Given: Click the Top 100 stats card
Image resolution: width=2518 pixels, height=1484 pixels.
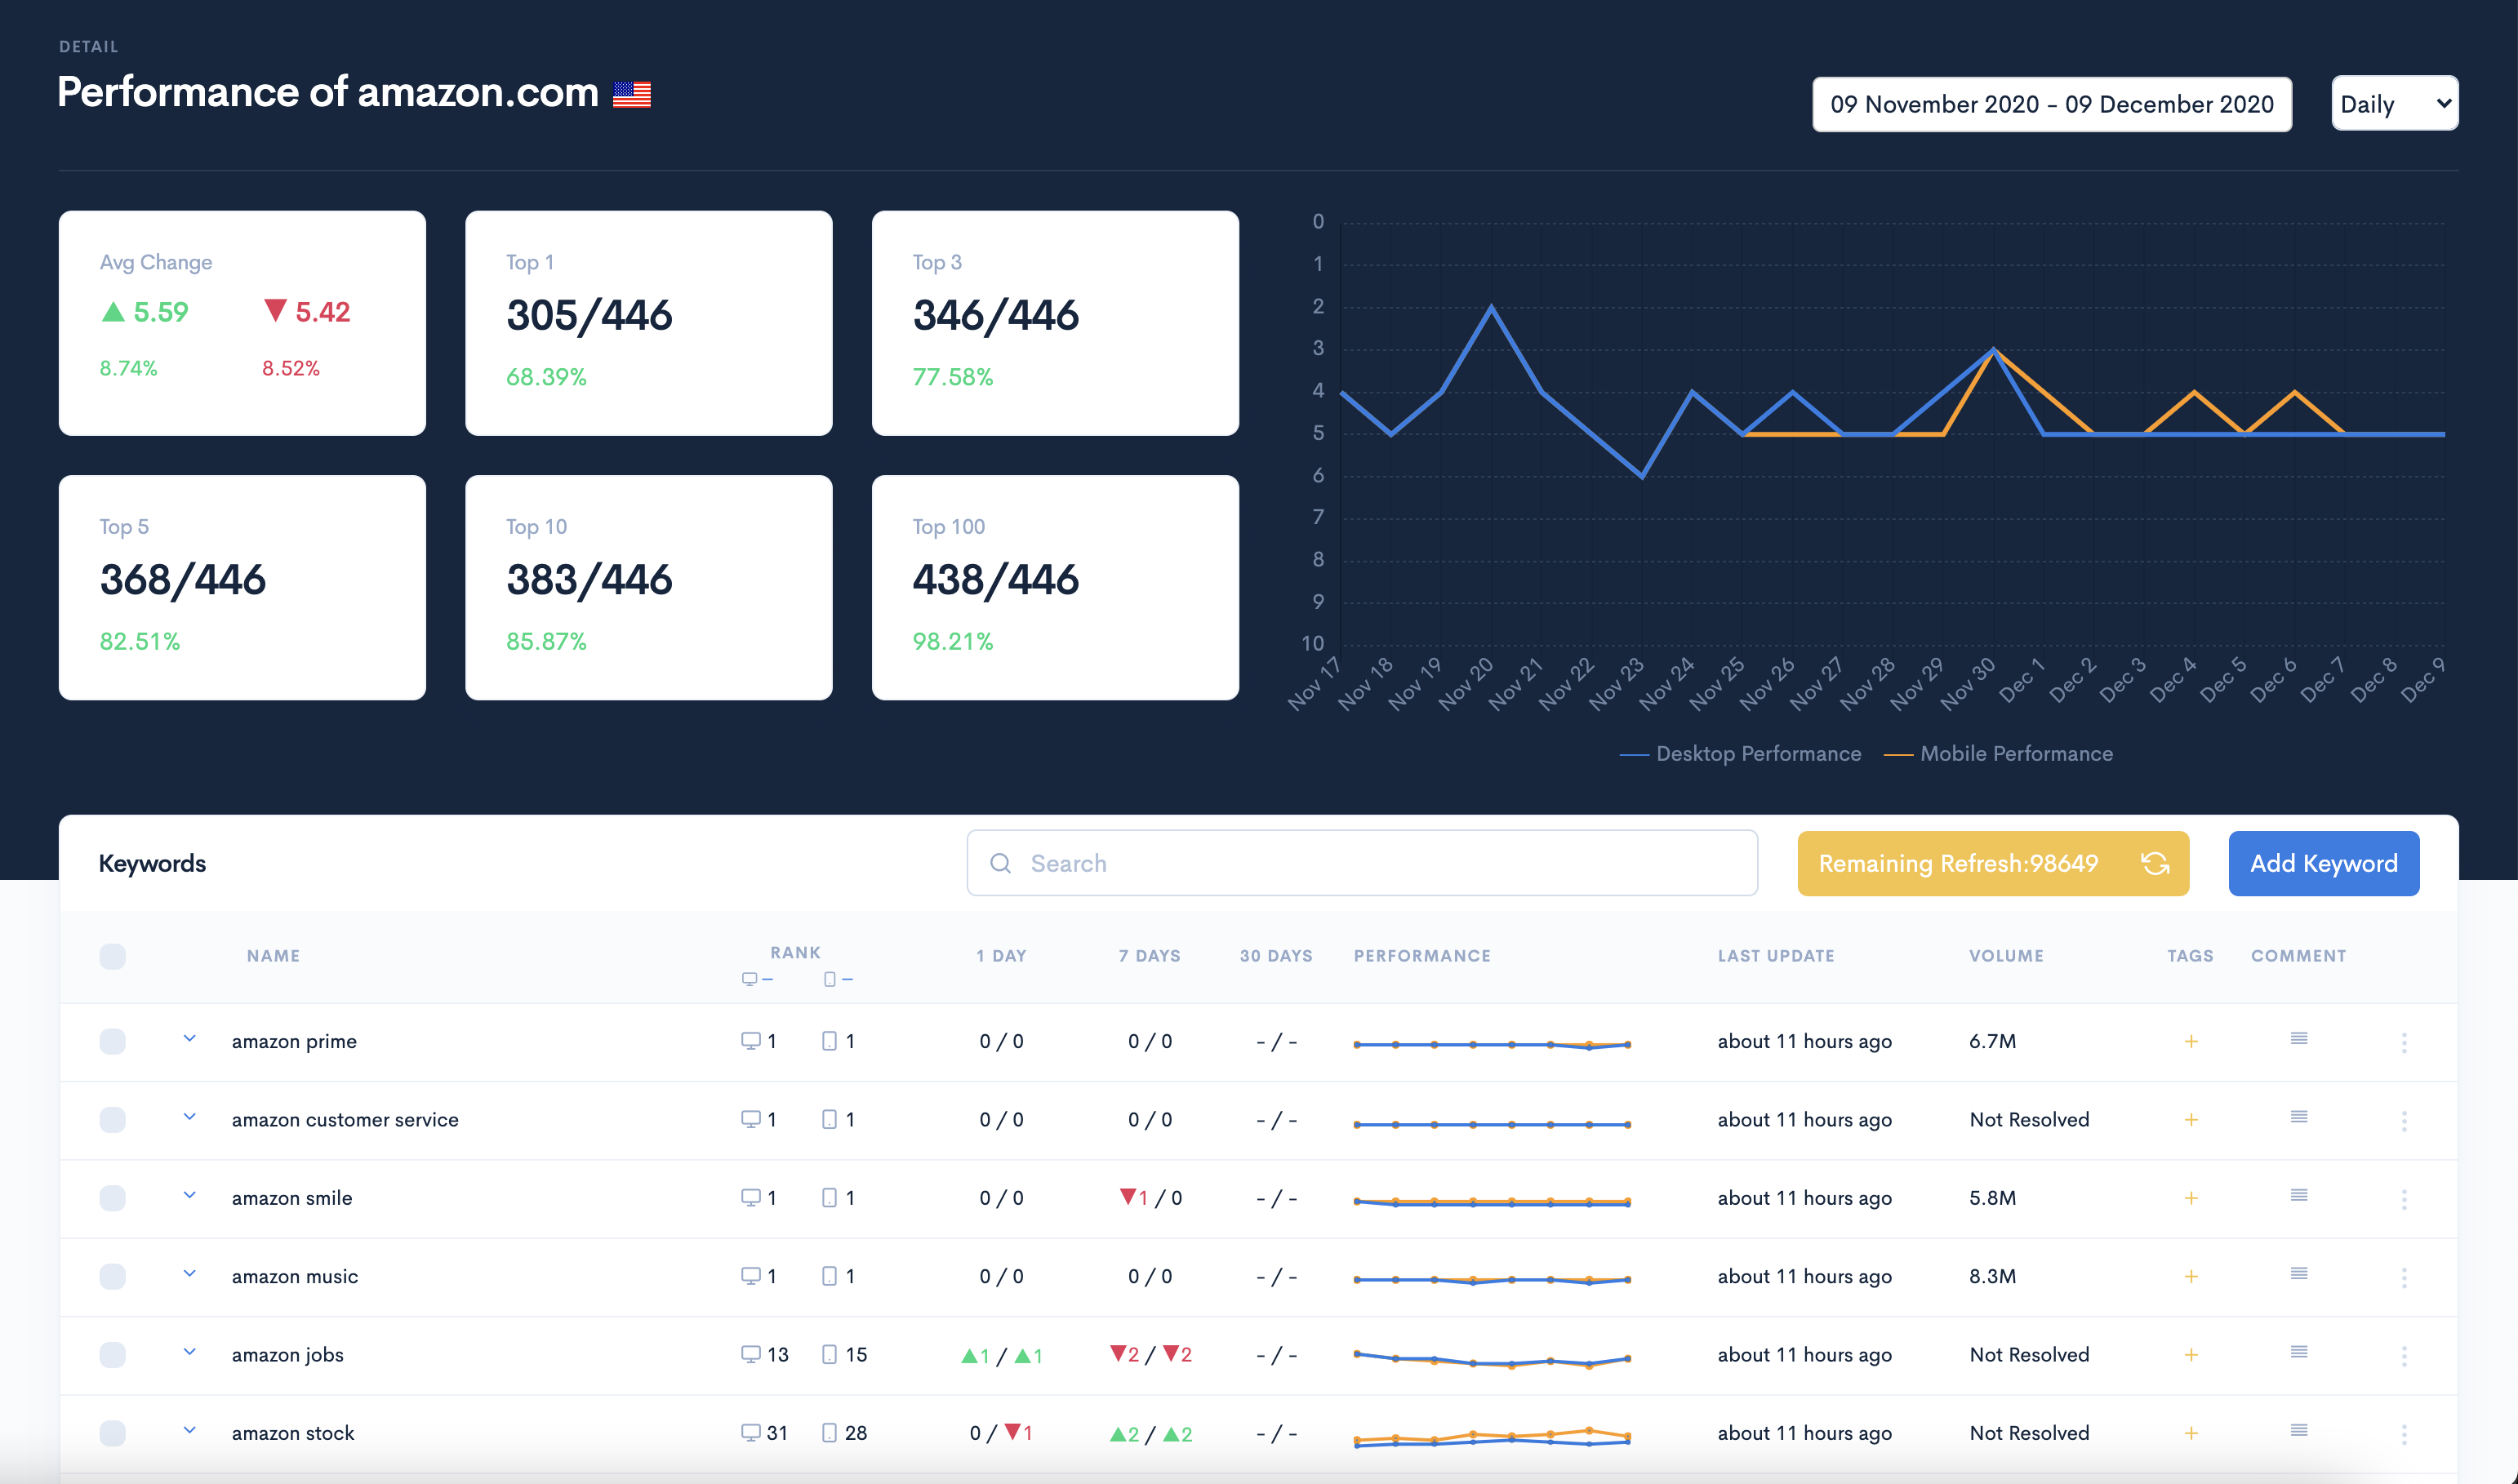Looking at the screenshot, I should tap(1055, 587).
